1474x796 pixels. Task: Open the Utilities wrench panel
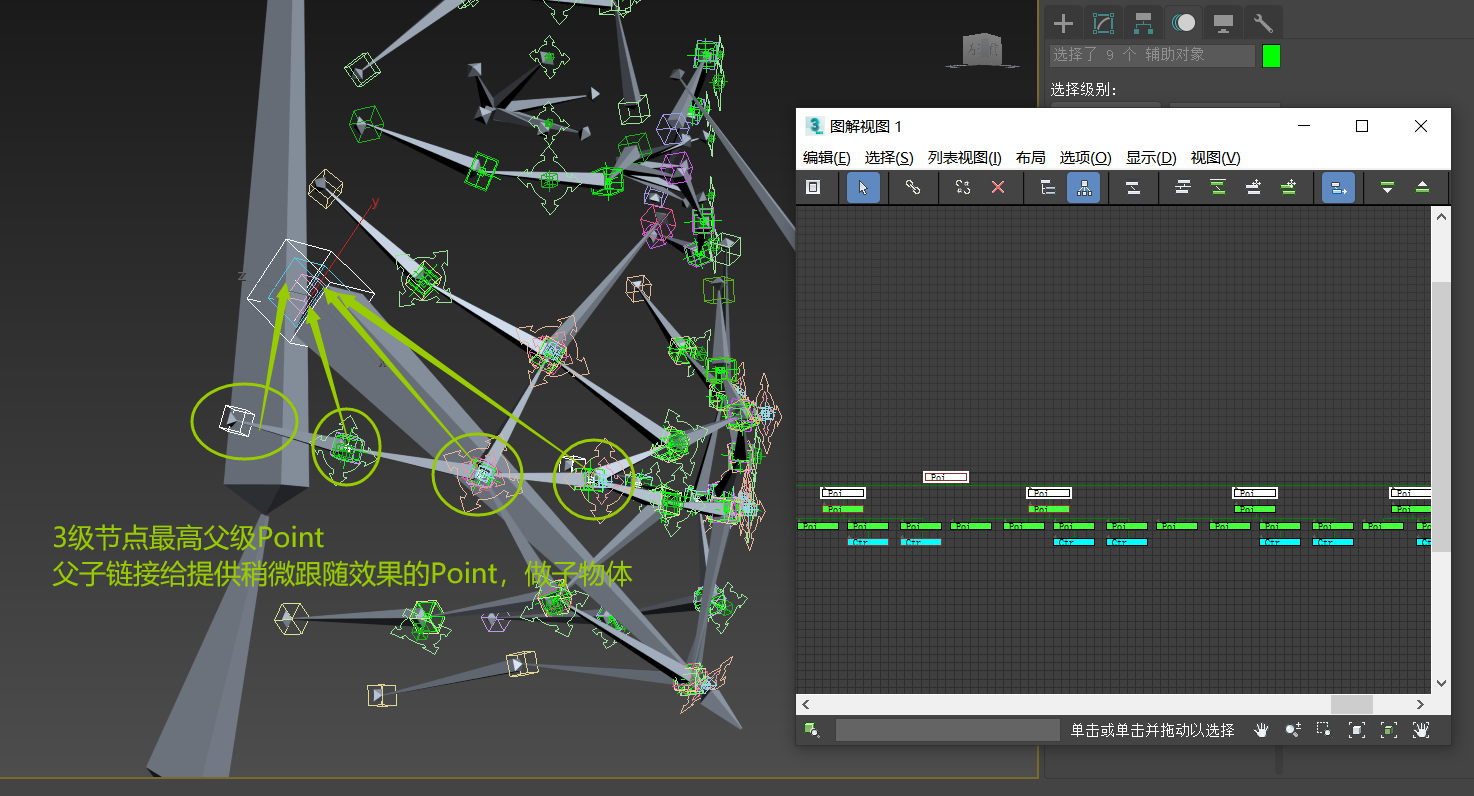pyautogui.click(x=1263, y=23)
